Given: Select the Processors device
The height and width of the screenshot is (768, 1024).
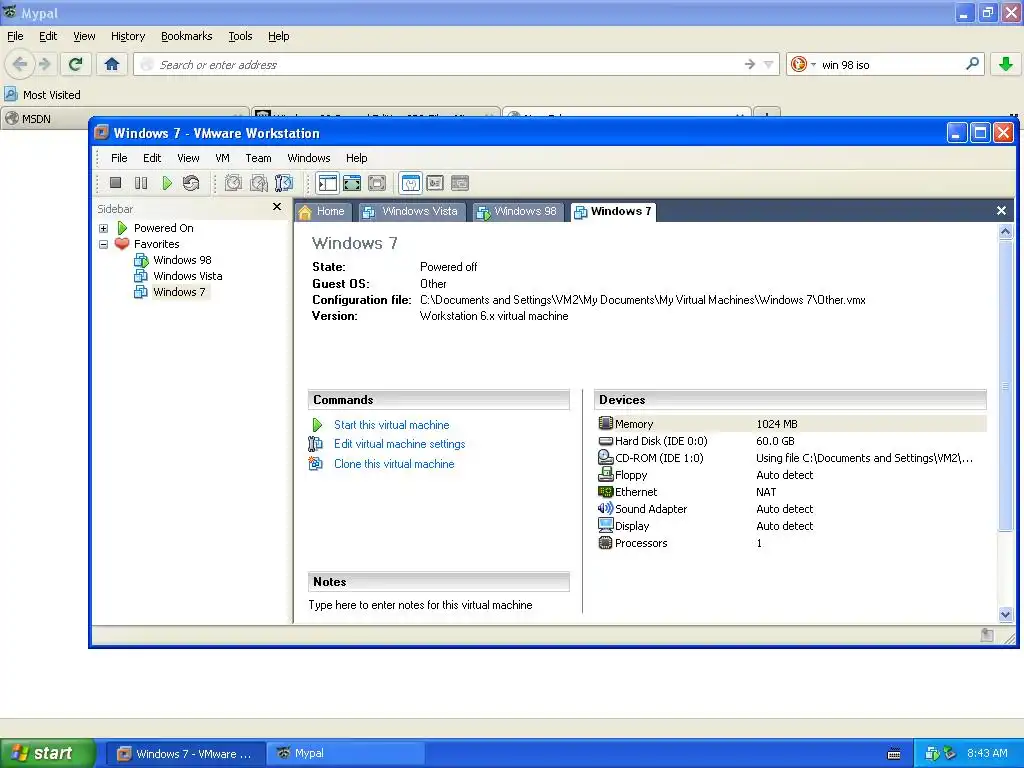Looking at the screenshot, I should coord(791,543).
